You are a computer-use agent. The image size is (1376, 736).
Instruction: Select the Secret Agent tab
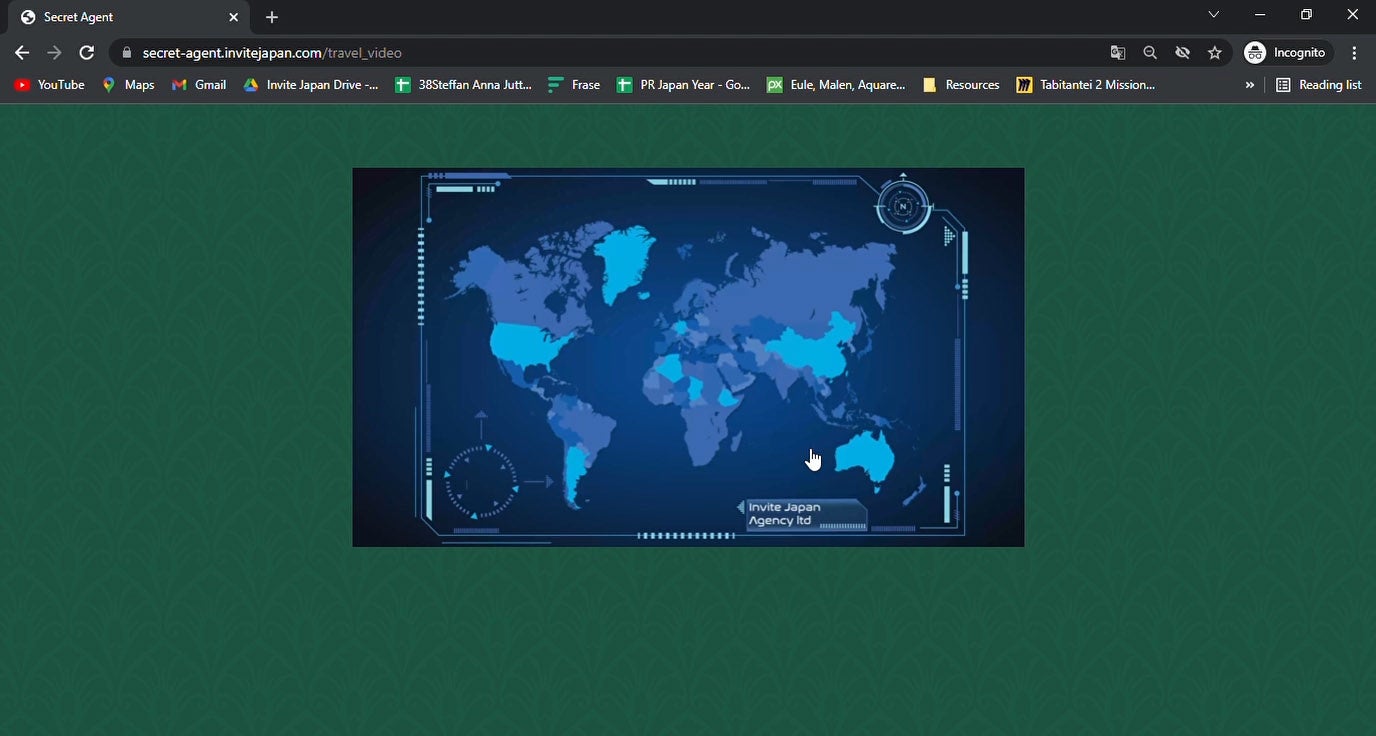coord(130,17)
